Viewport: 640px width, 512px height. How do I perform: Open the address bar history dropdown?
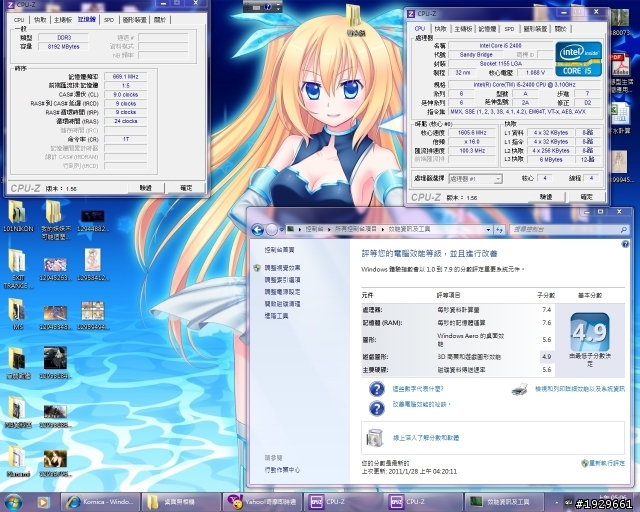(x=488, y=230)
